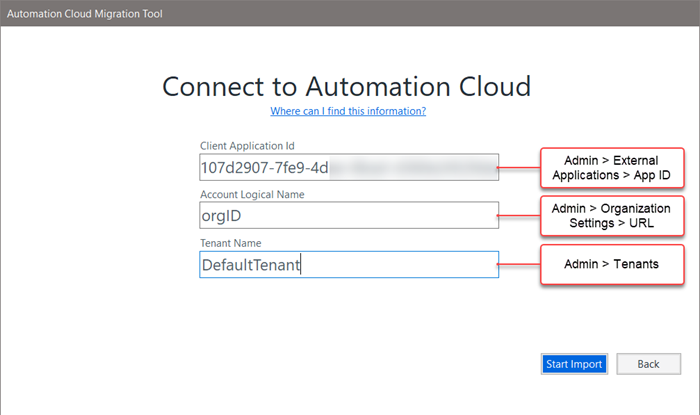This screenshot has width=700, height=415.
Task: Click the 'Automation Cloud Migration Tool' window title
Action: [84, 14]
